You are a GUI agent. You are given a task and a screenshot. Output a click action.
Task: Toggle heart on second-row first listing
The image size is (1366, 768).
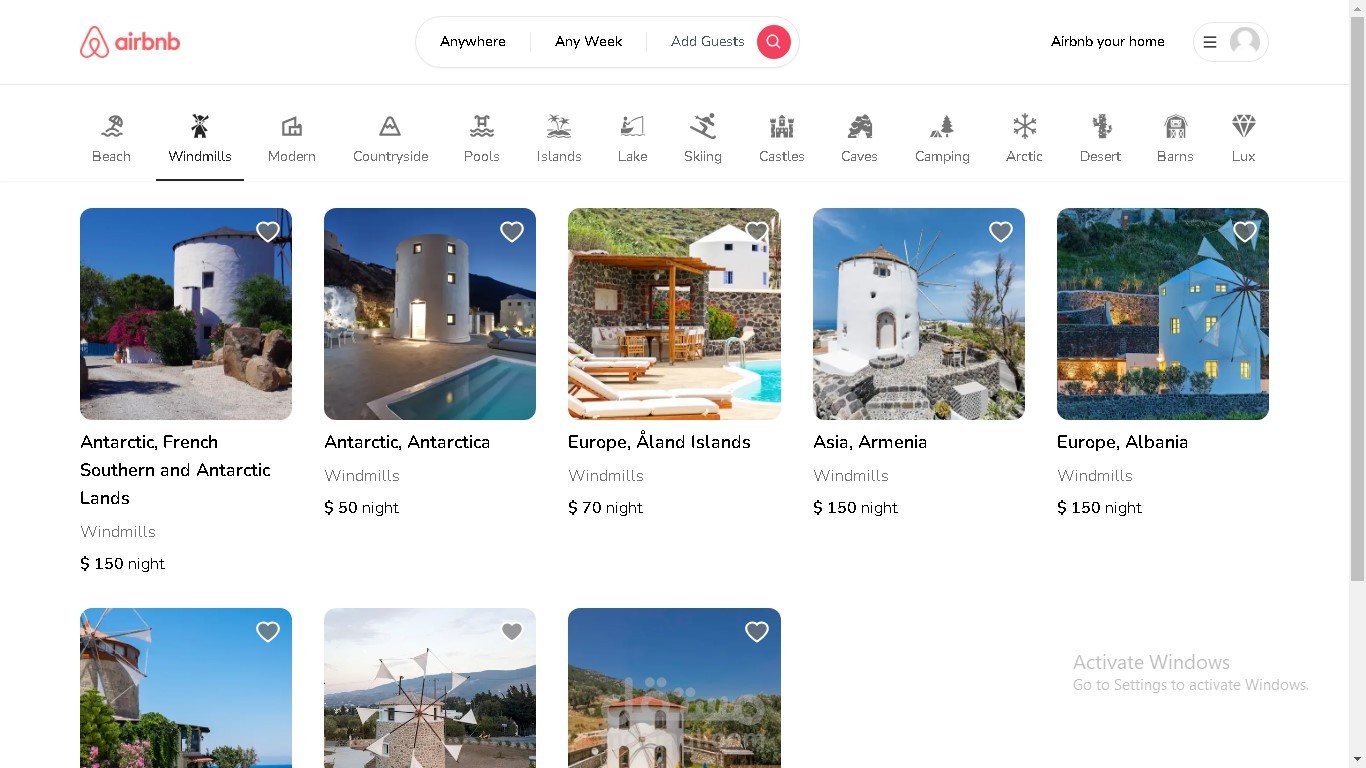click(268, 632)
